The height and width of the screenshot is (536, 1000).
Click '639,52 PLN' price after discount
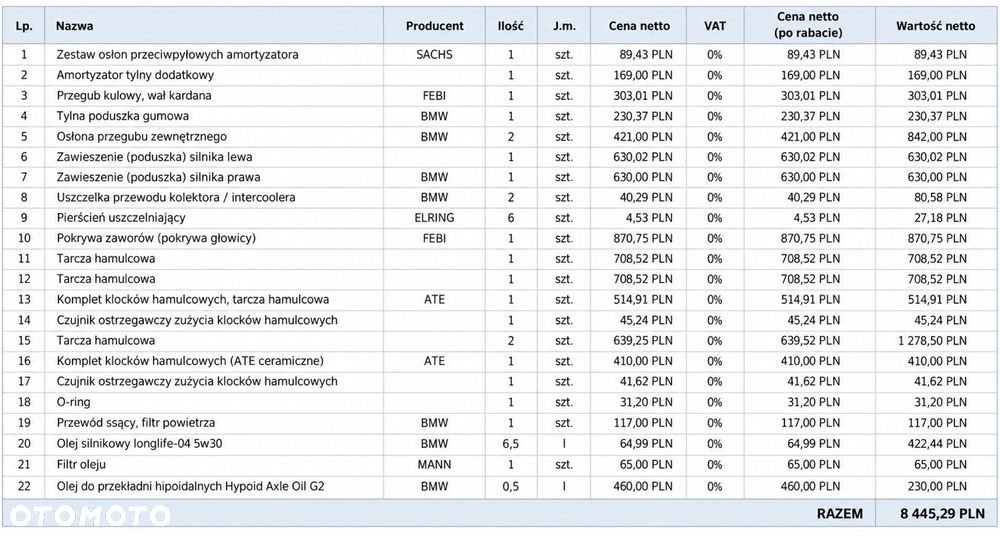click(810, 341)
